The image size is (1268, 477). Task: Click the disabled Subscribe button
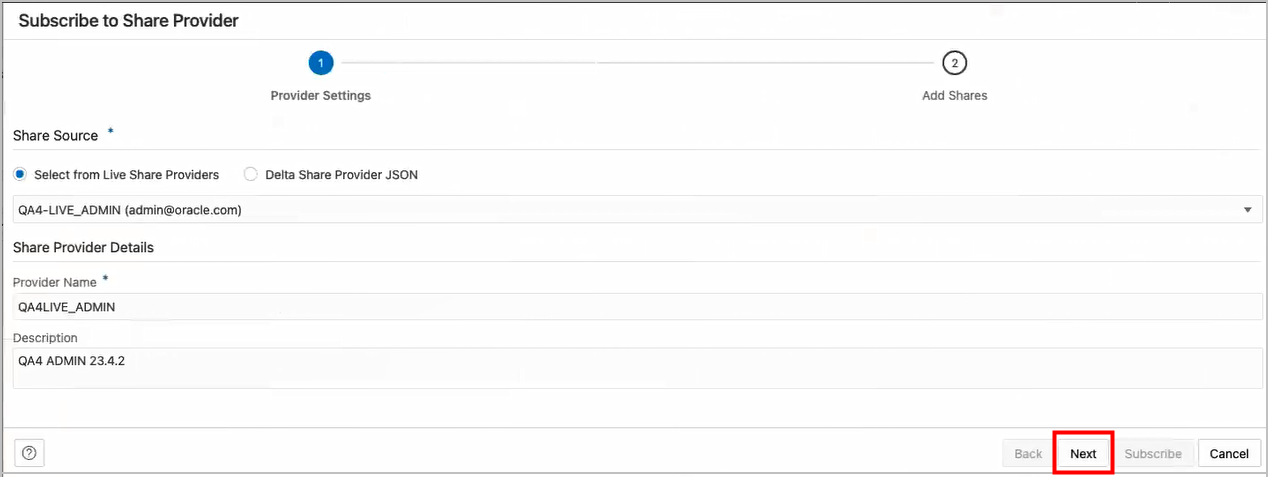pyautogui.click(x=1153, y=453)
